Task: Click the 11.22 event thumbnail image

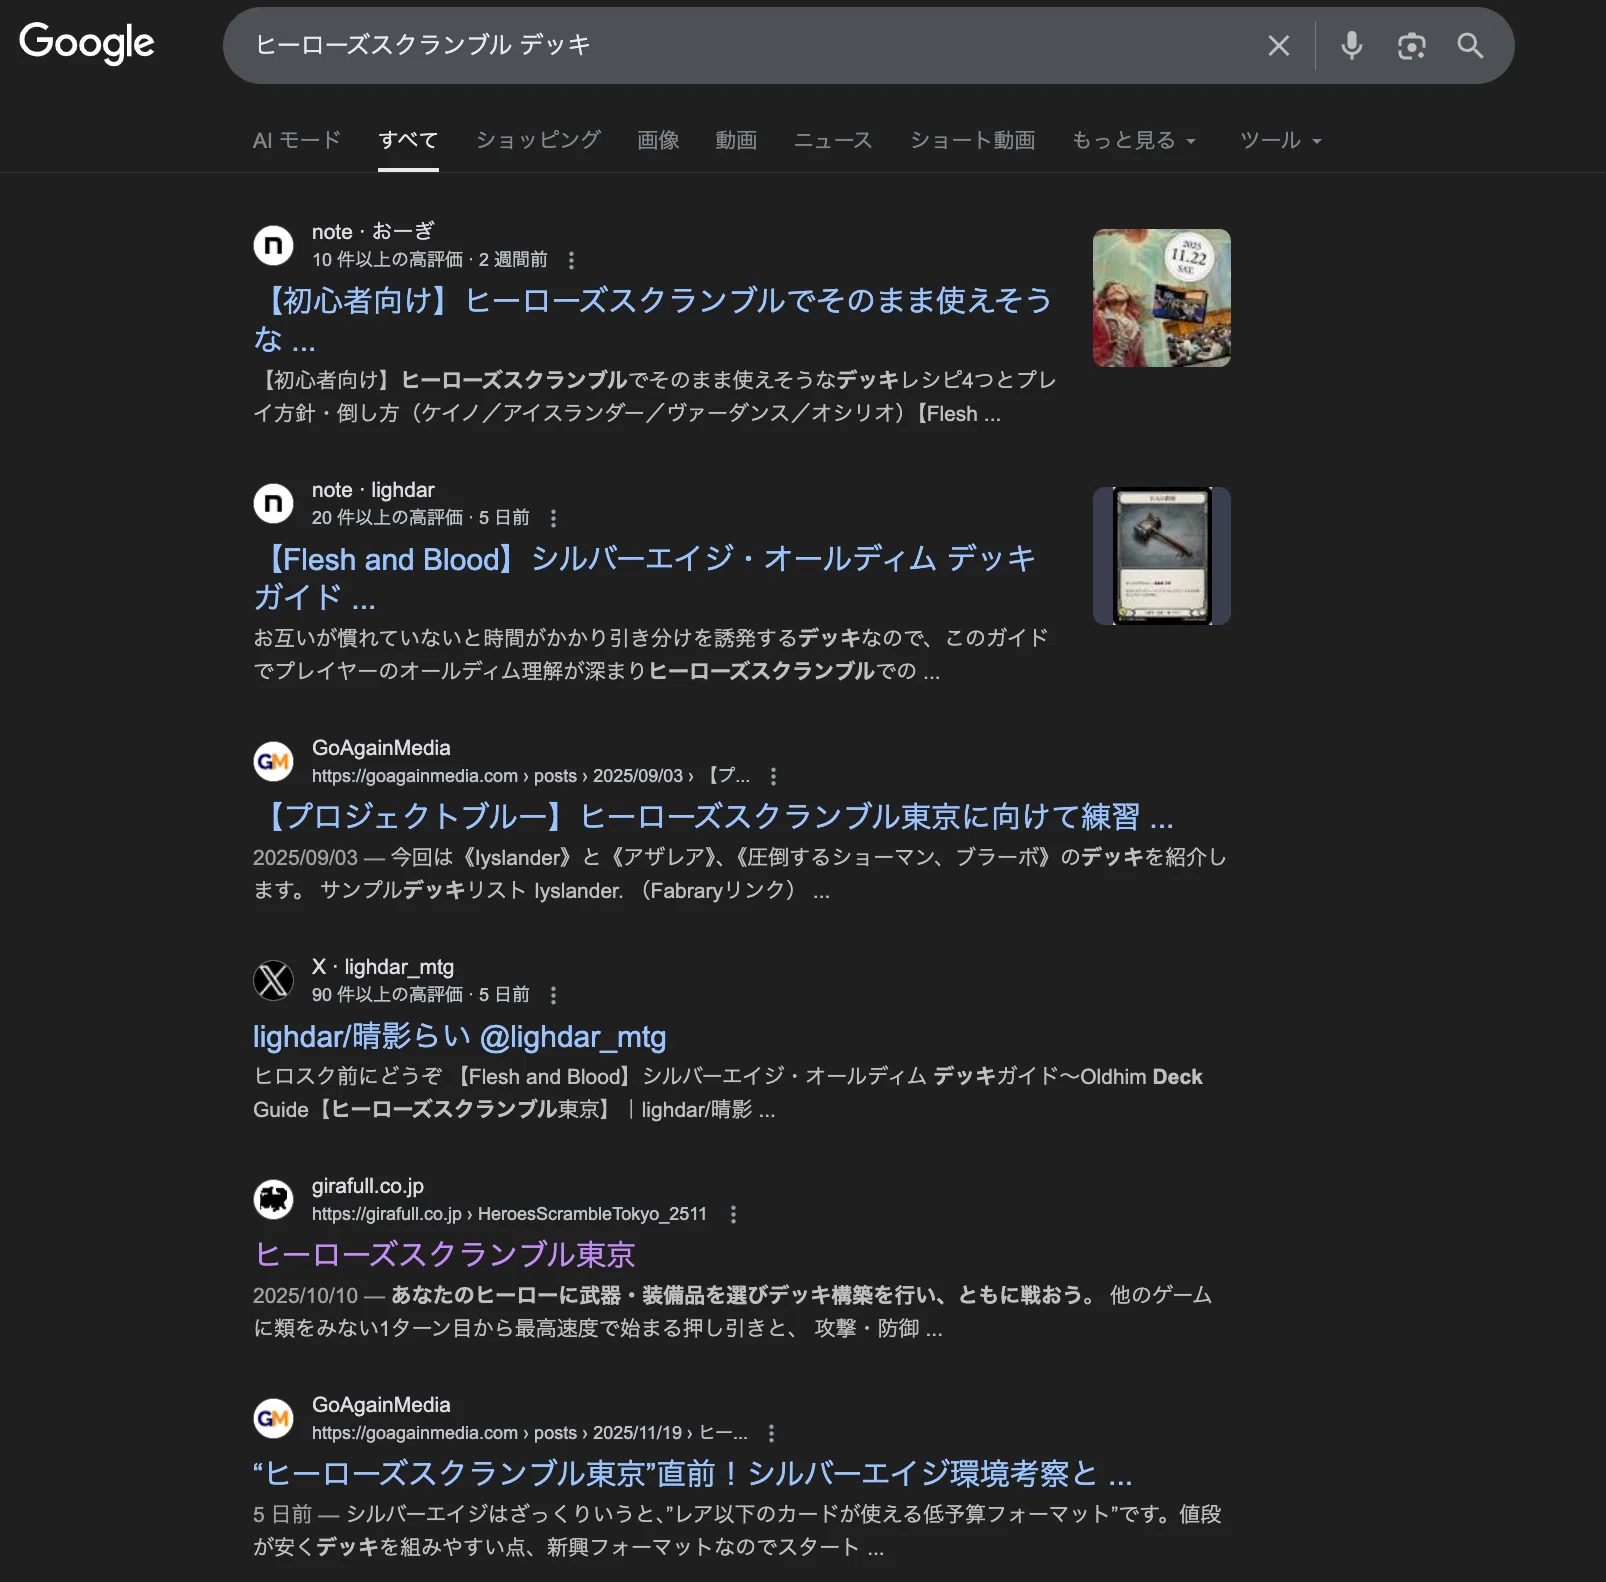Action: tap(1161, 298)
